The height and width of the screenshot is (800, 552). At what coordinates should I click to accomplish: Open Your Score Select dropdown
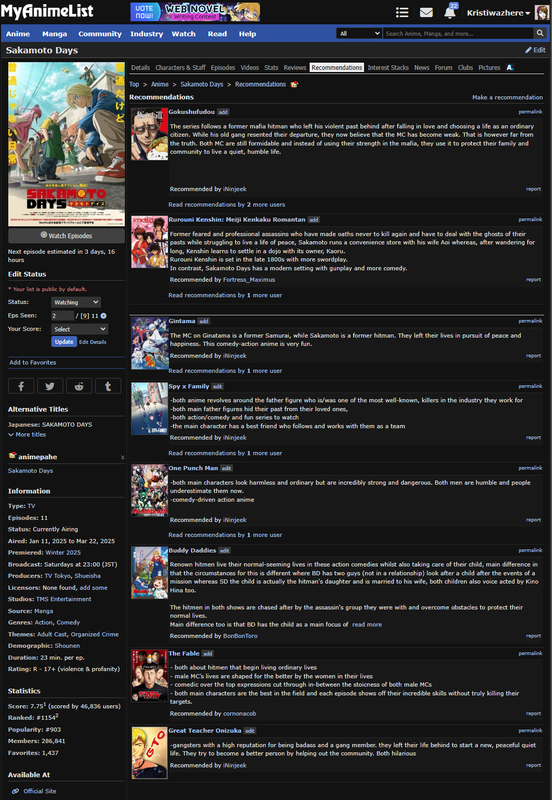click(x=80, y=329)
